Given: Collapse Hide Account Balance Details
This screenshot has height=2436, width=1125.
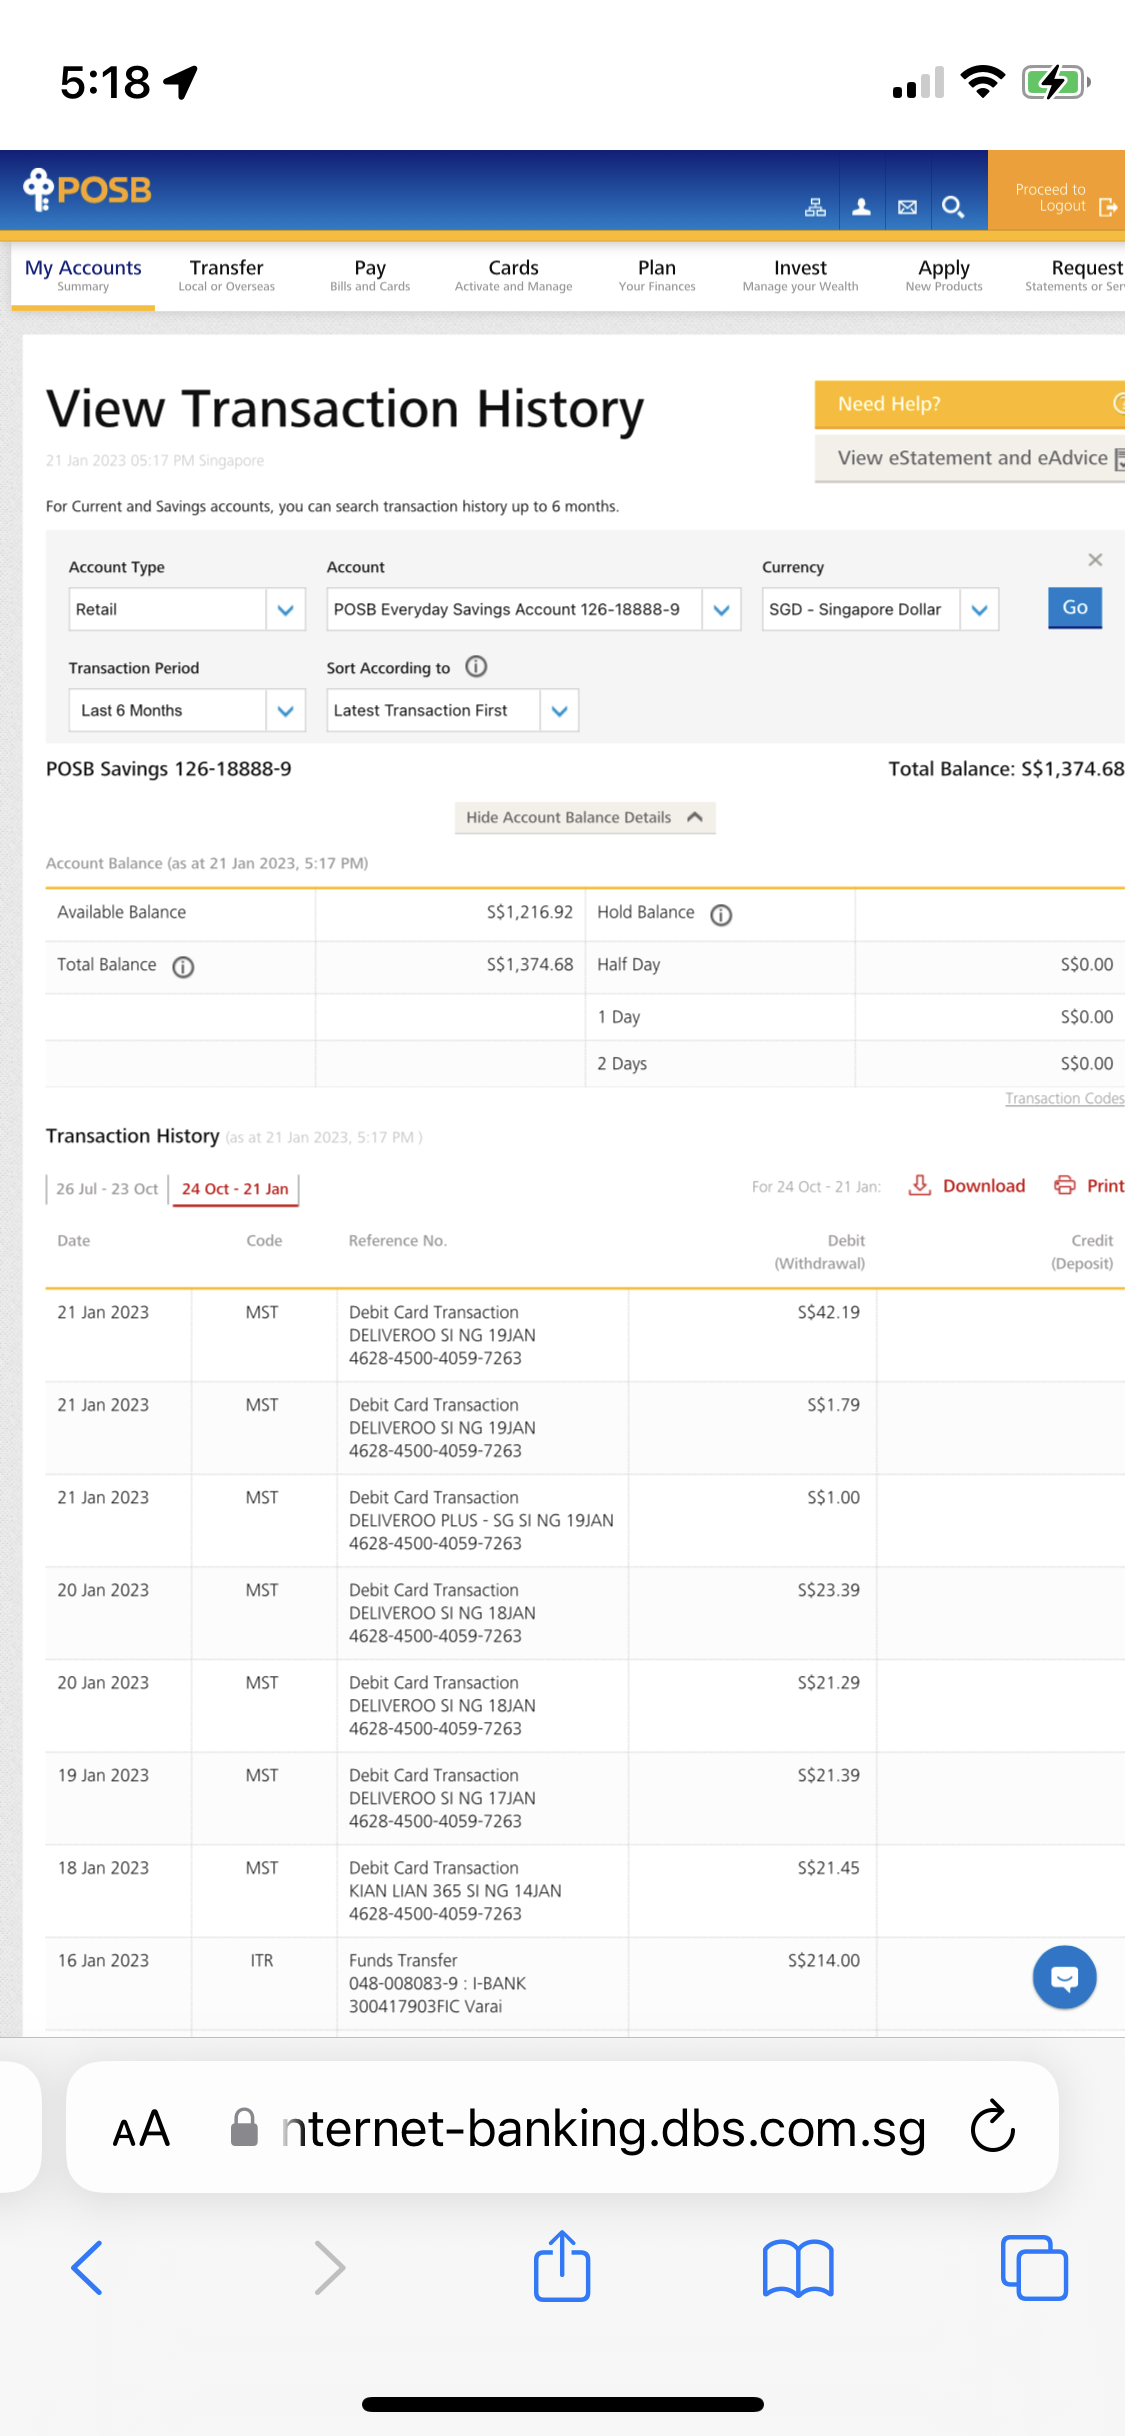Looking at the screenshot, I should (x=585, y=817).
